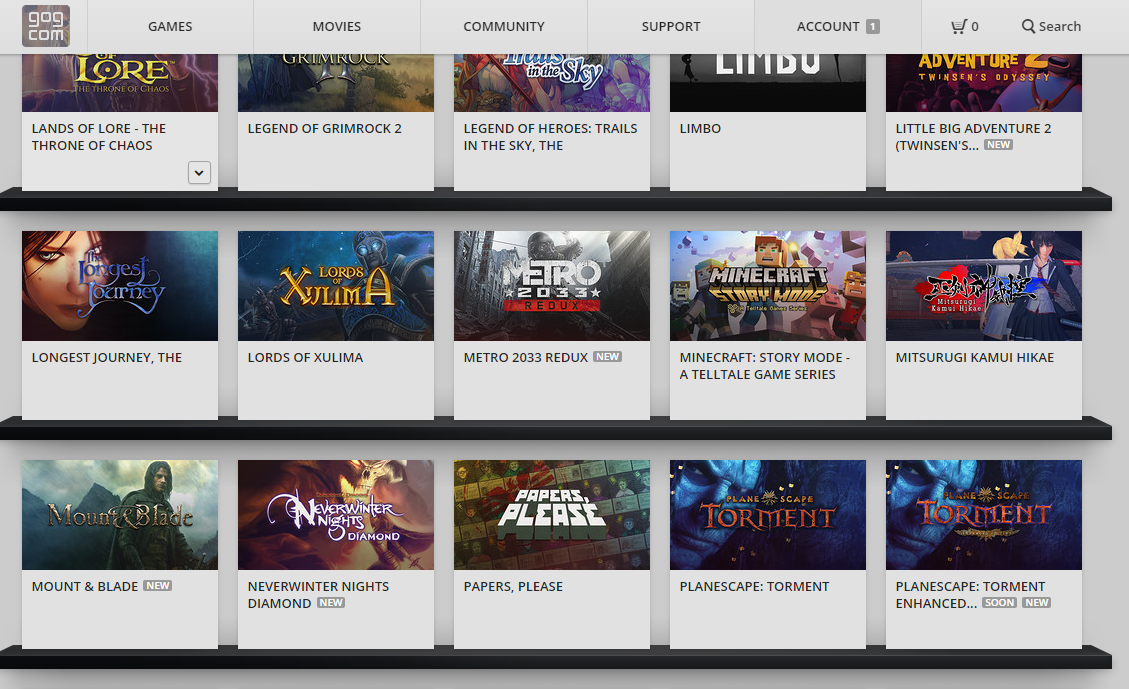Open the Trails in the Sky cover art
This screenshot has width=1129, height=689.
tap(552, 83)
